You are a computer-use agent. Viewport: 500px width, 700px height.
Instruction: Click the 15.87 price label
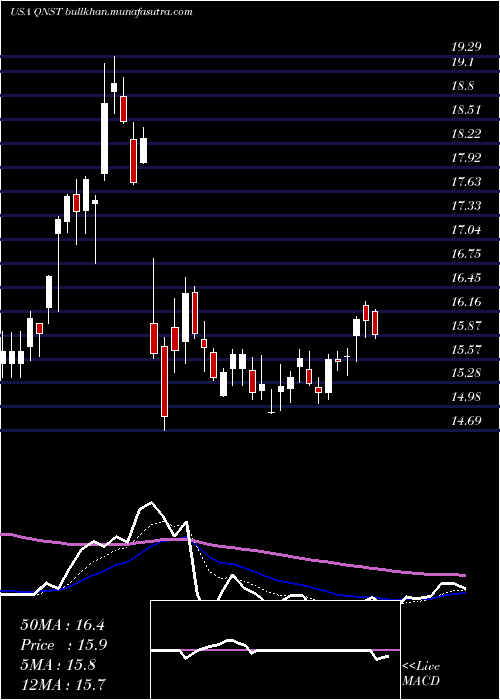[467, 325]
